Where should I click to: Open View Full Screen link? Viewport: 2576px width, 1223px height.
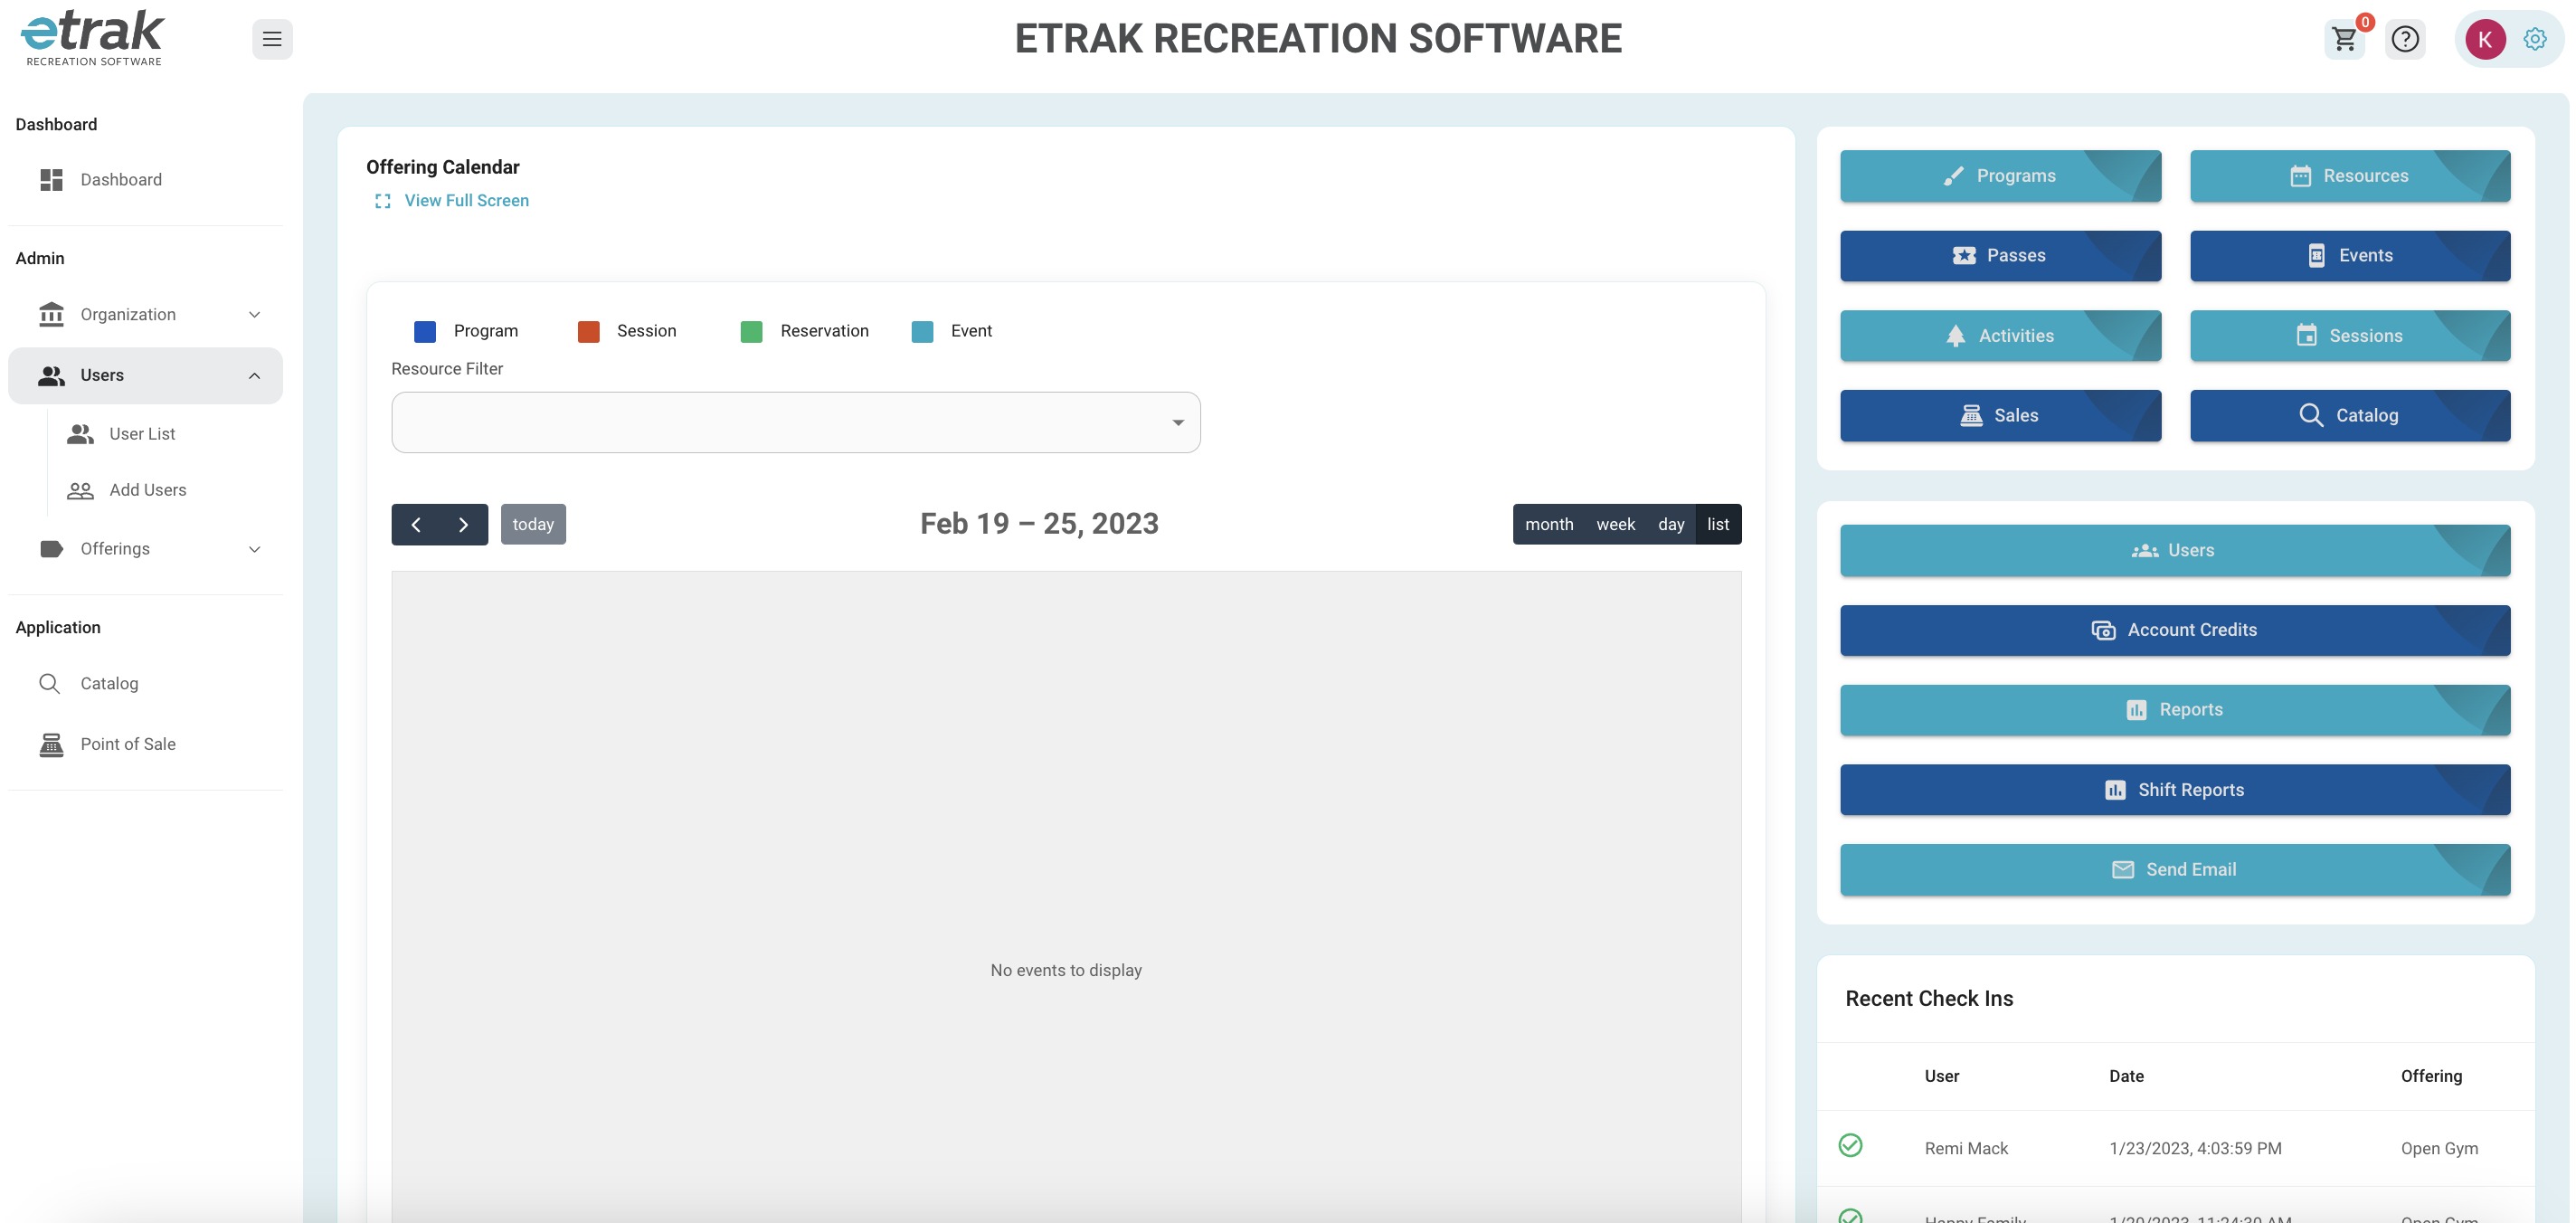466,201
